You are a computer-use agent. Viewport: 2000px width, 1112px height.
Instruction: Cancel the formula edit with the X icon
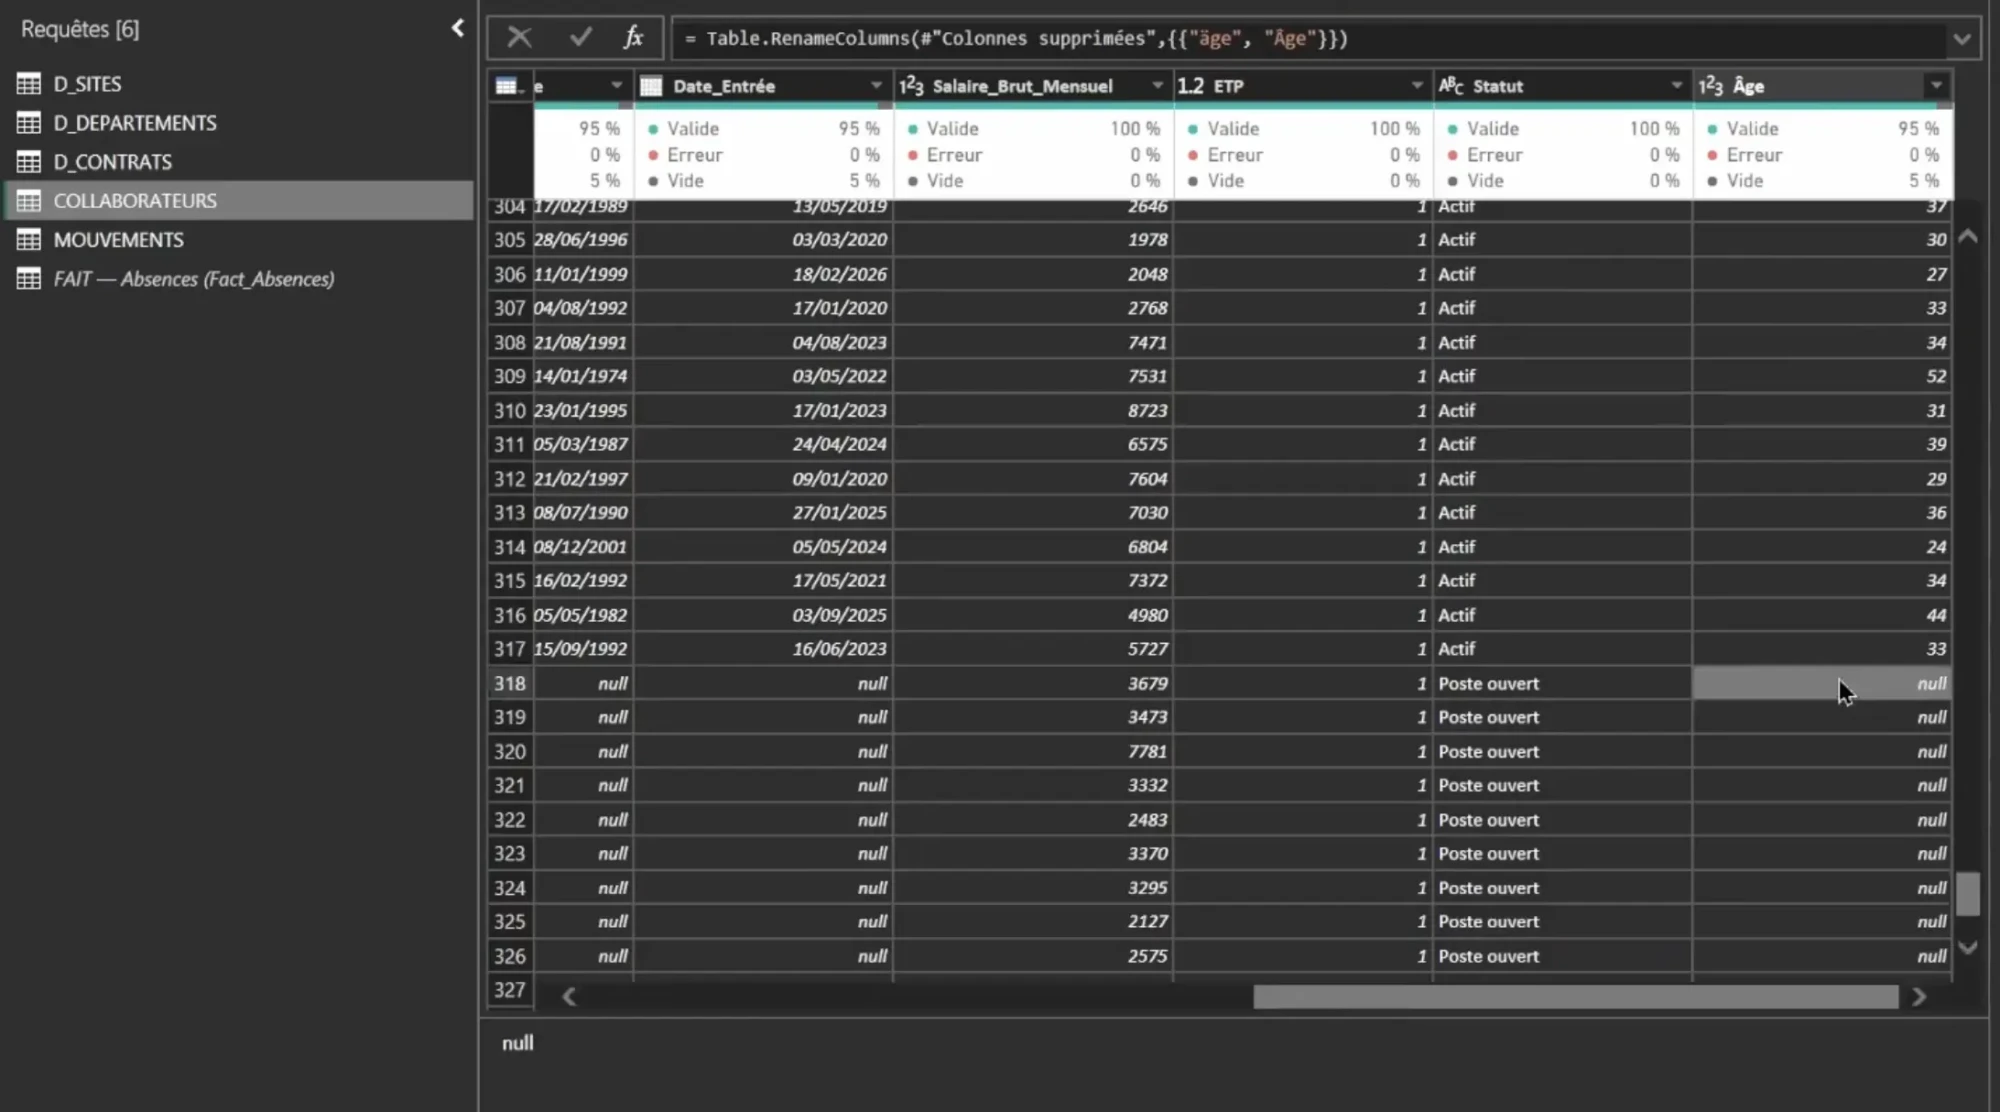click(519, 38)
